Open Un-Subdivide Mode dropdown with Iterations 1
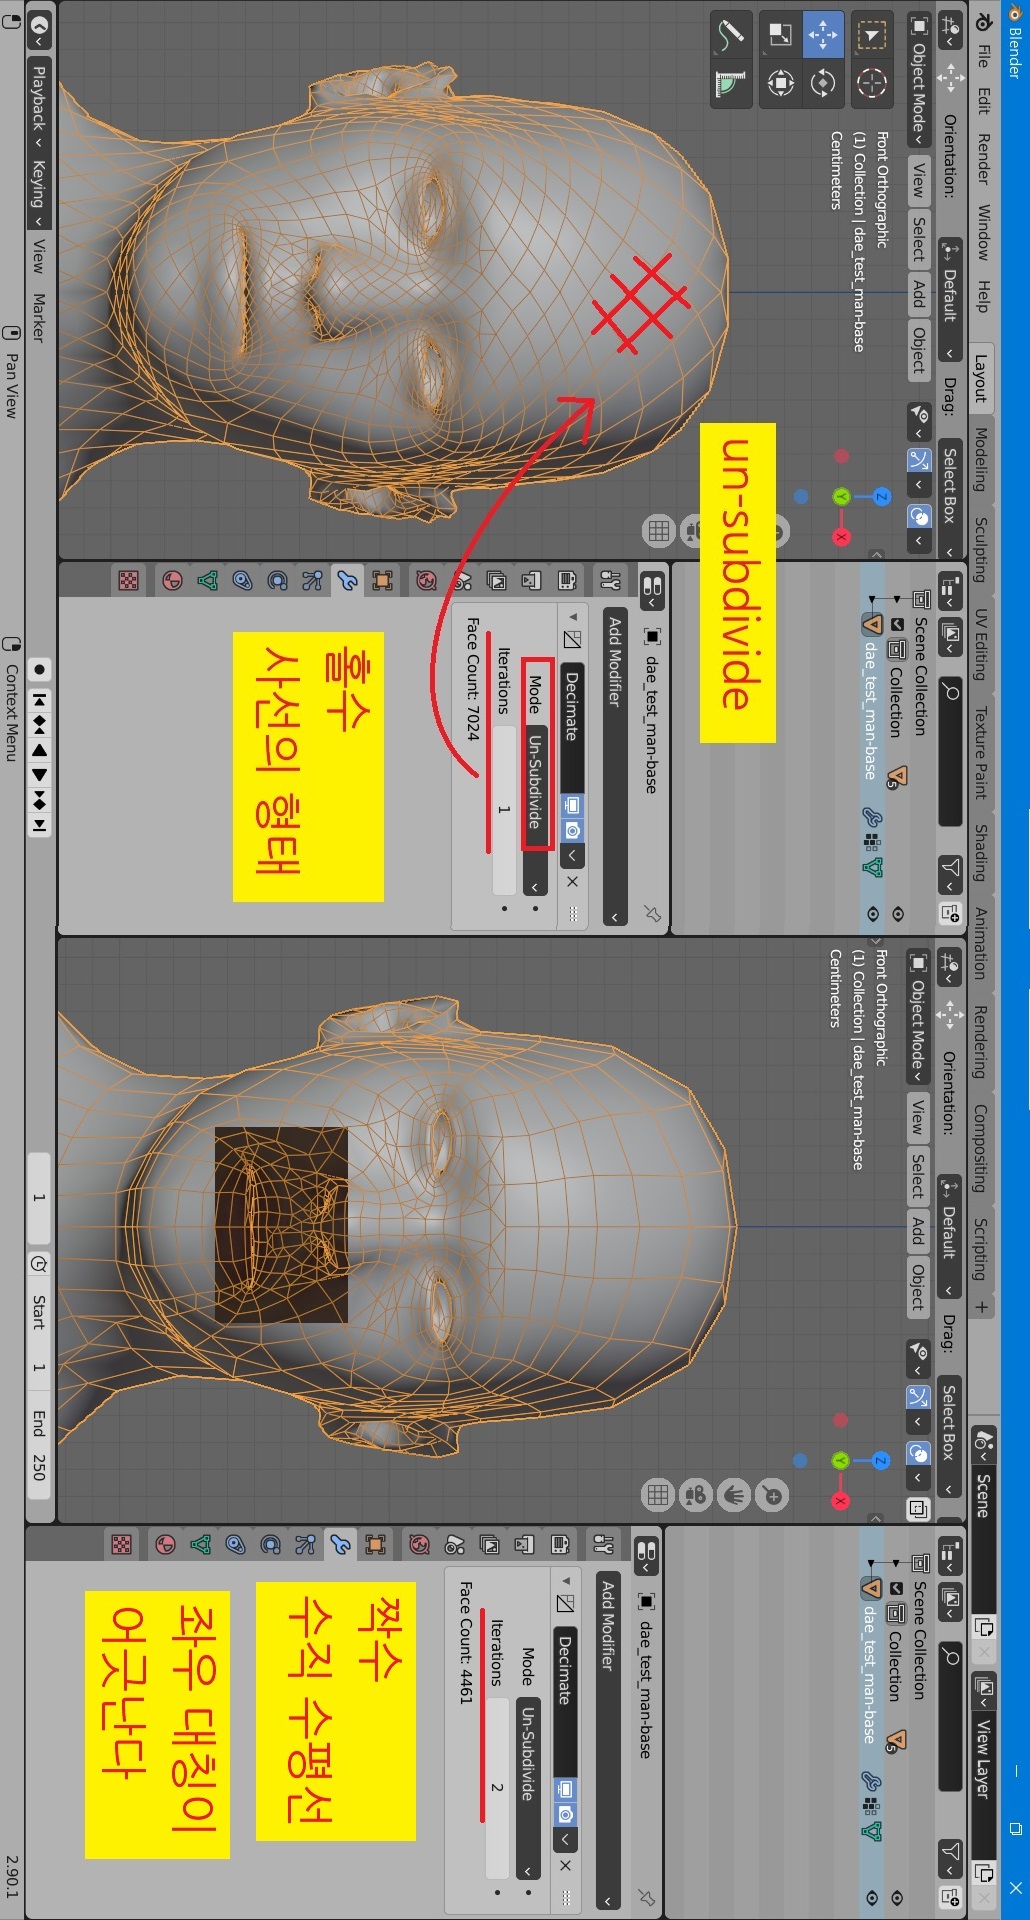1030x1920 pixels. tap(535, 810)
